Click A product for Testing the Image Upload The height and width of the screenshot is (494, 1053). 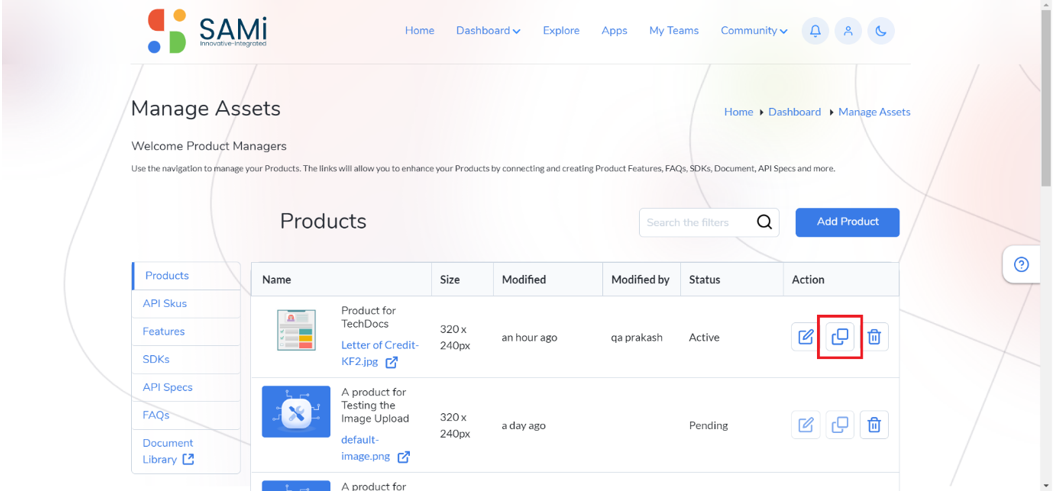[x=375, y=405]
